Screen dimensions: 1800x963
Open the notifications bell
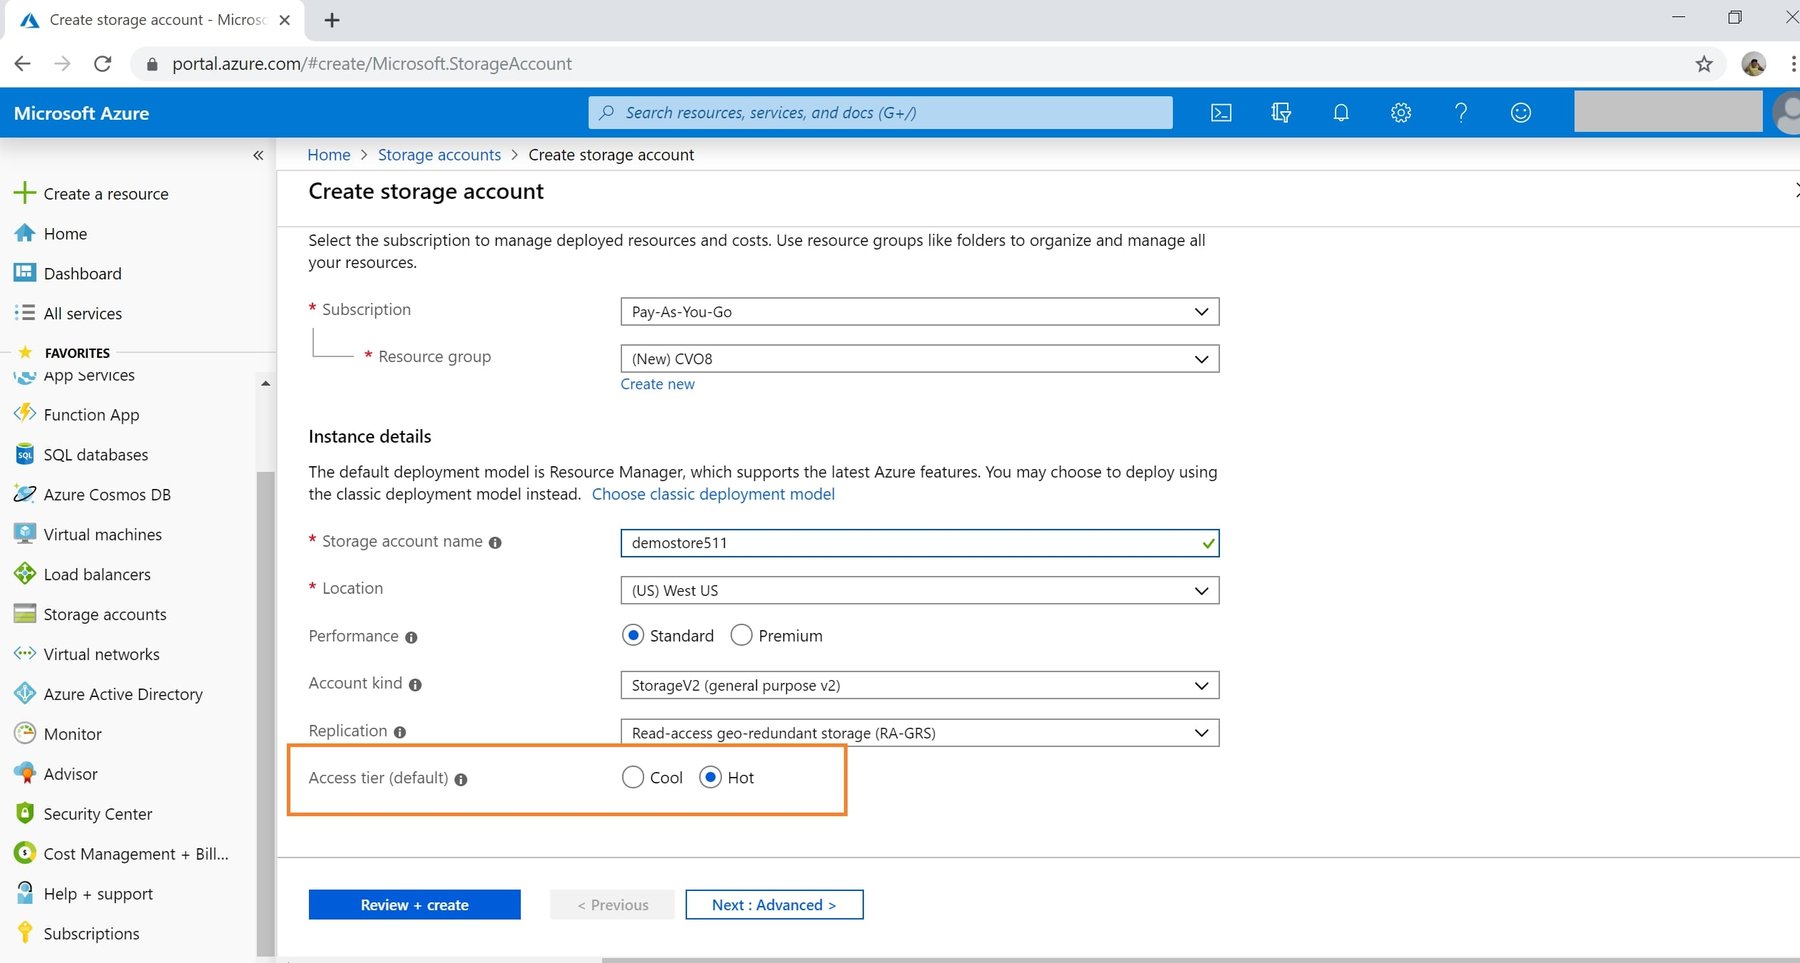(1340, 112)
